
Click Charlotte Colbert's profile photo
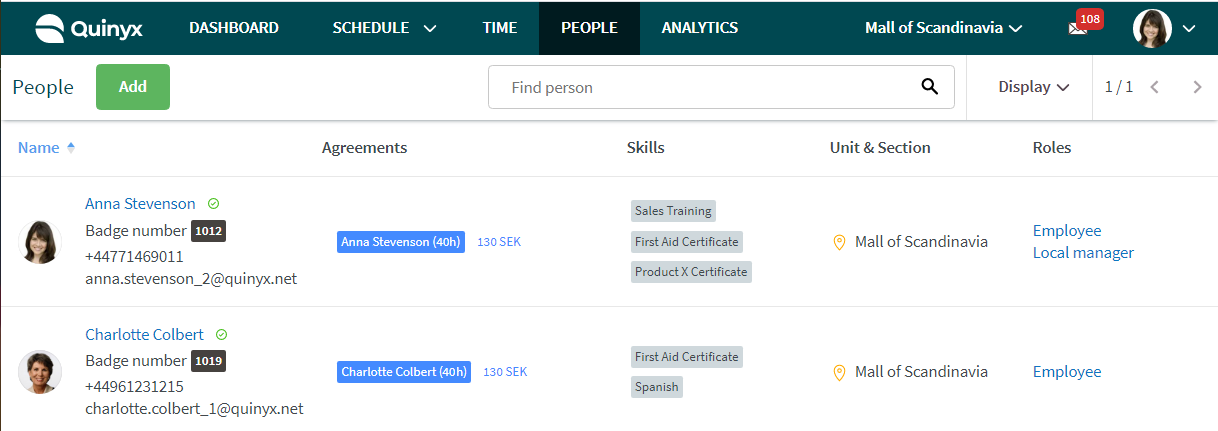tap(40, 372)
